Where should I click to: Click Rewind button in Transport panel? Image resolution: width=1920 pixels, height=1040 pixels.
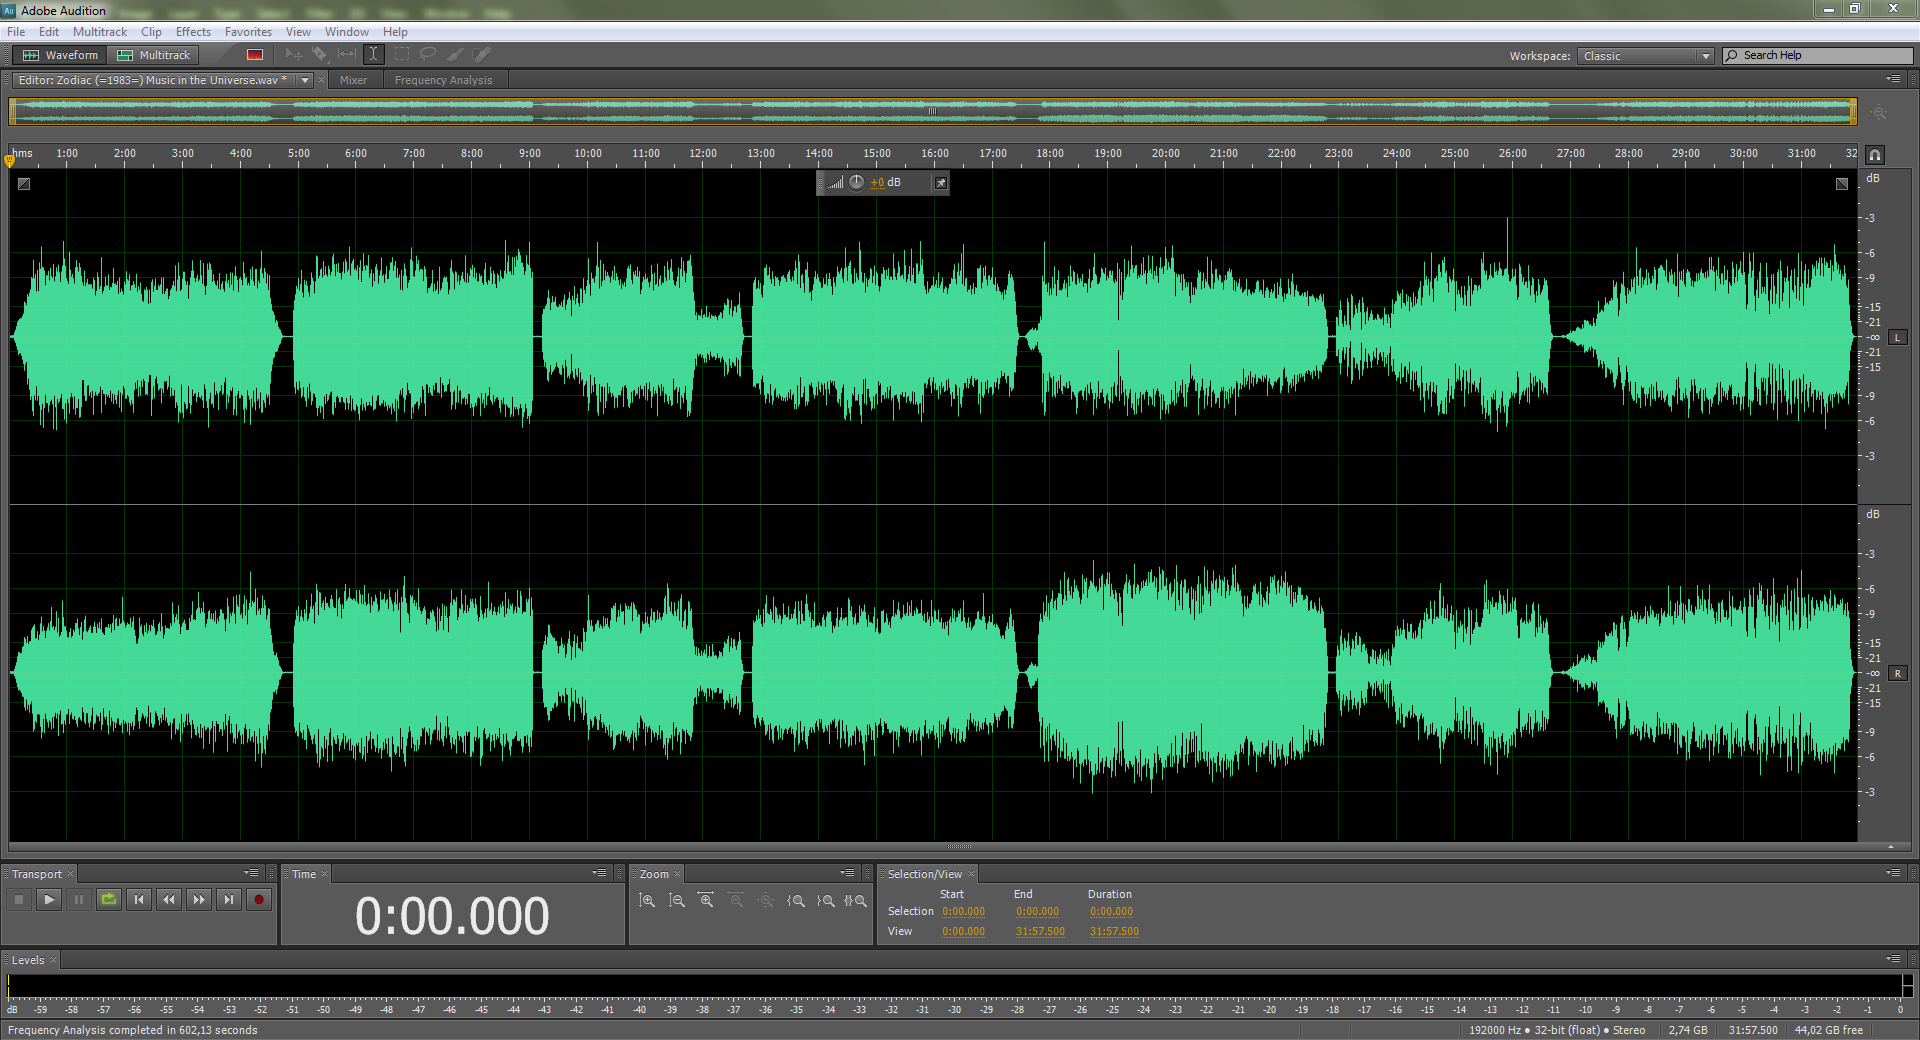pos(169,900)
